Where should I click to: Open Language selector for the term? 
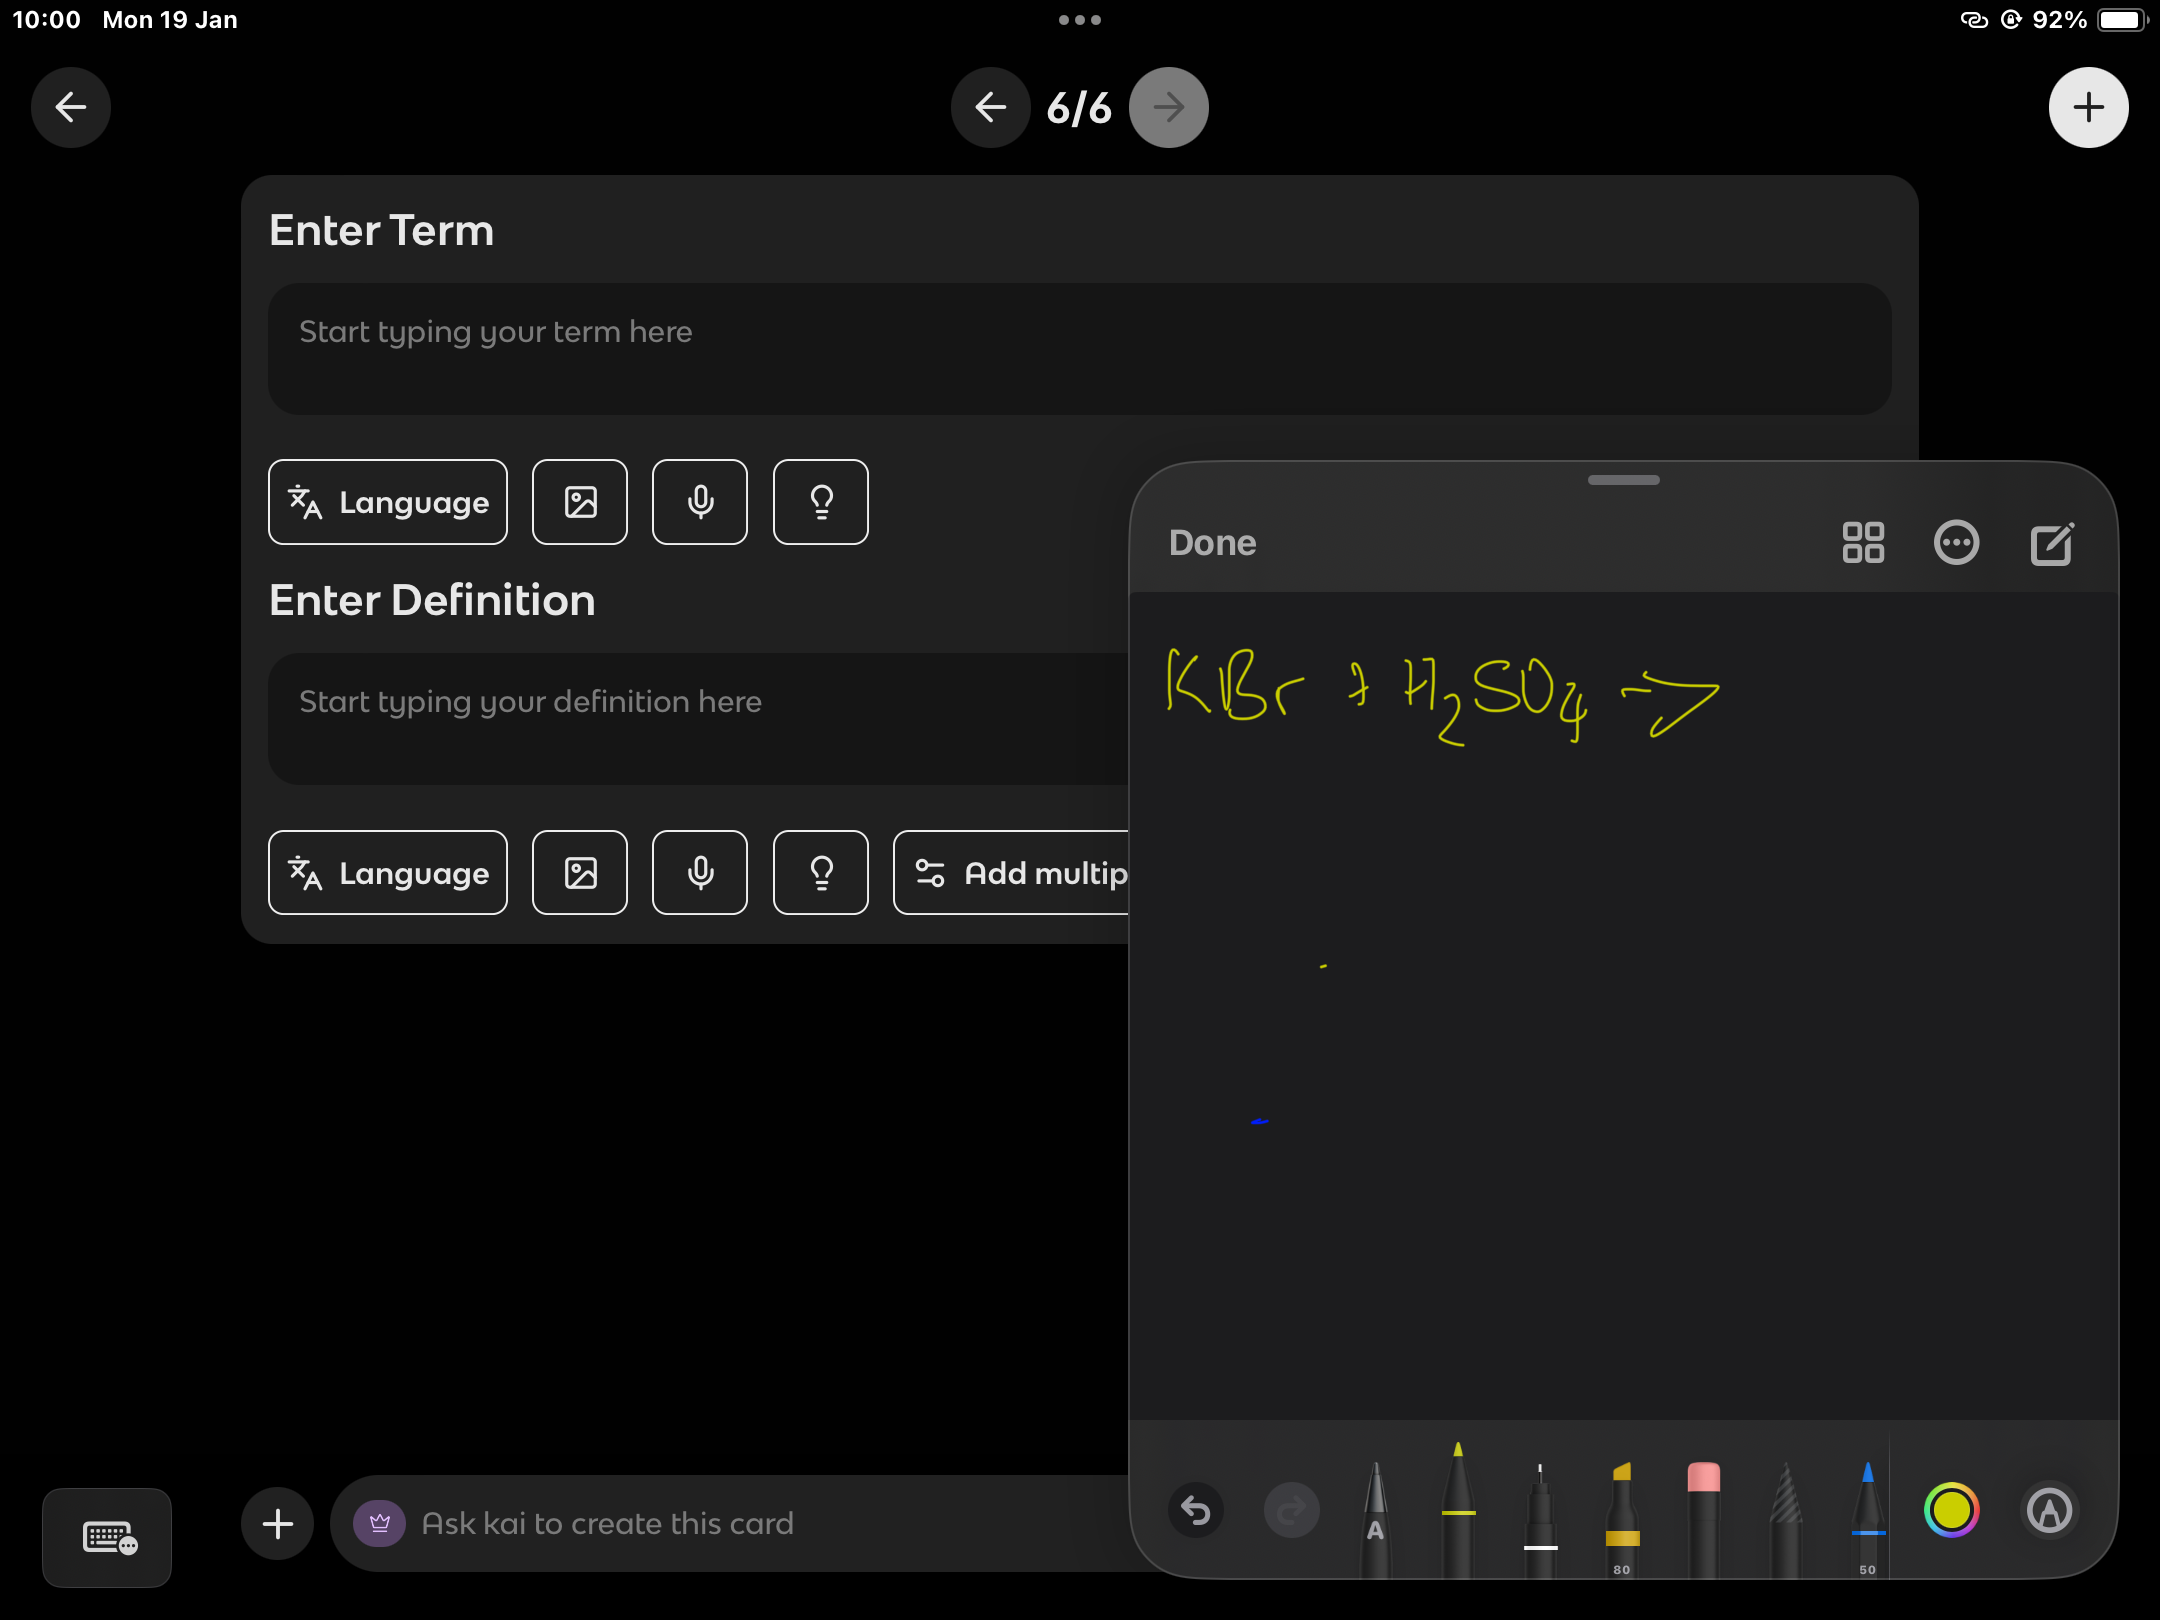388,502
